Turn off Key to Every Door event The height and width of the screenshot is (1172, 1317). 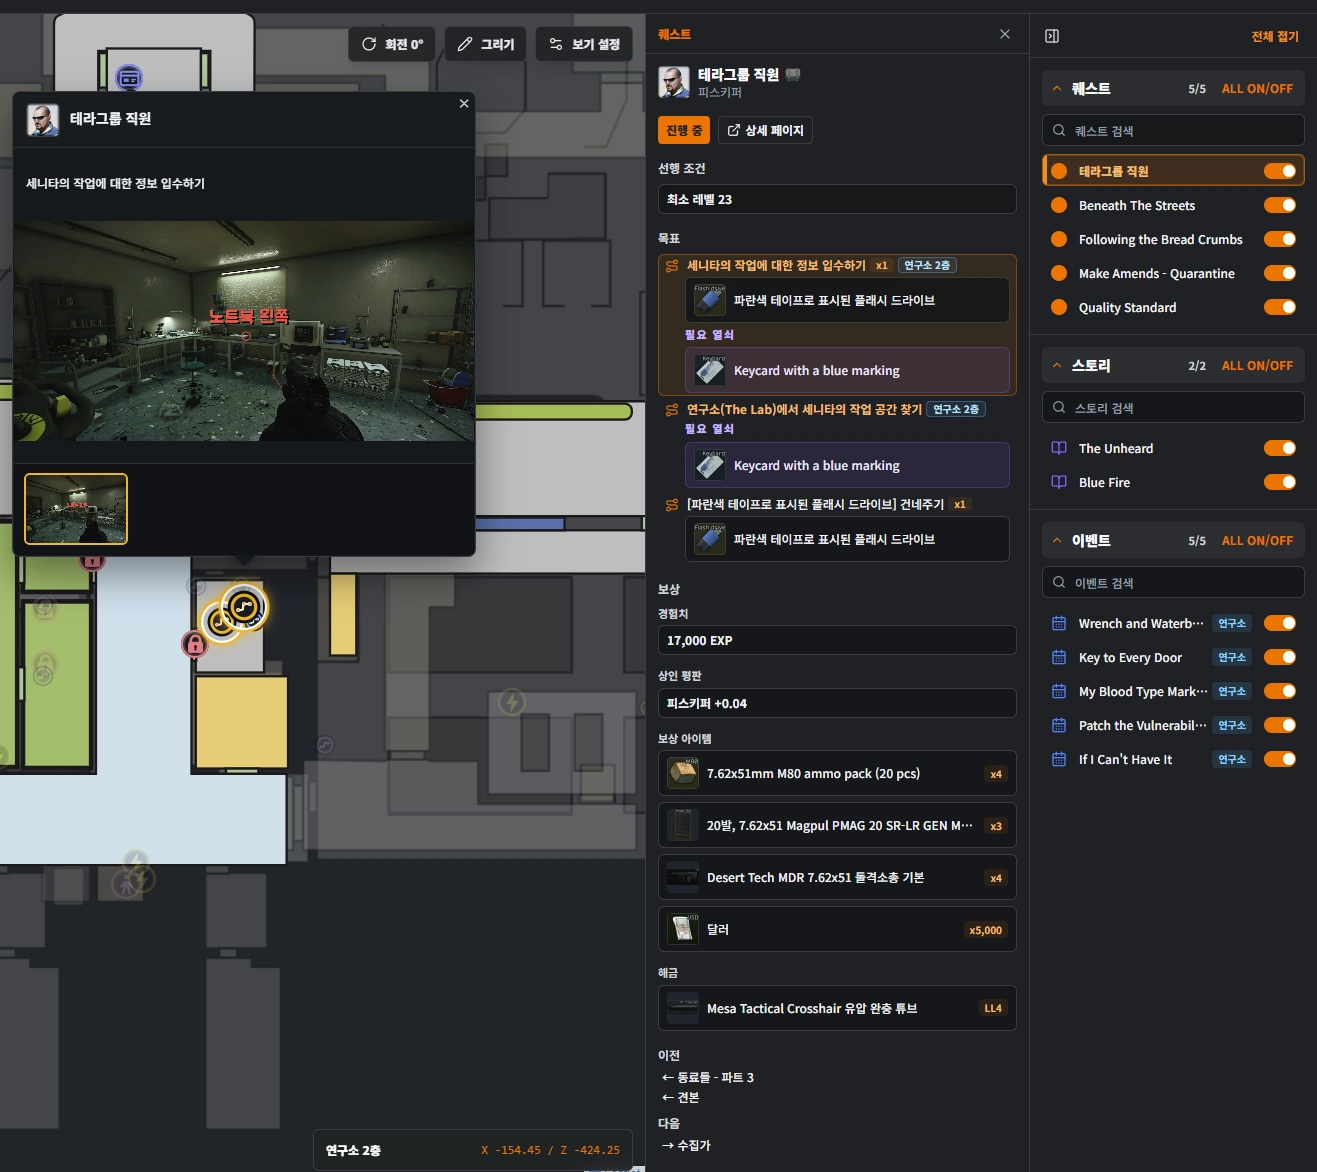[1280, 657]
